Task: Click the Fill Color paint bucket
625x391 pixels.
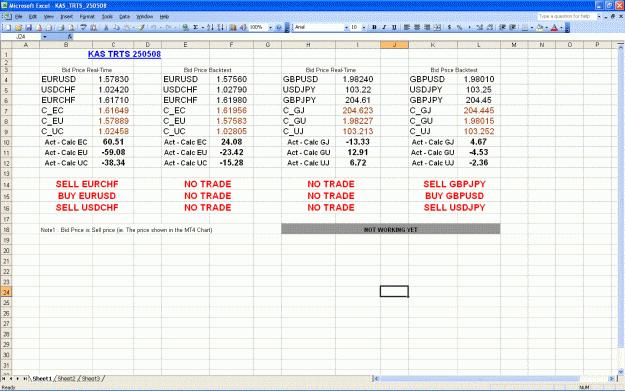Action: click(x=540, y=27)
